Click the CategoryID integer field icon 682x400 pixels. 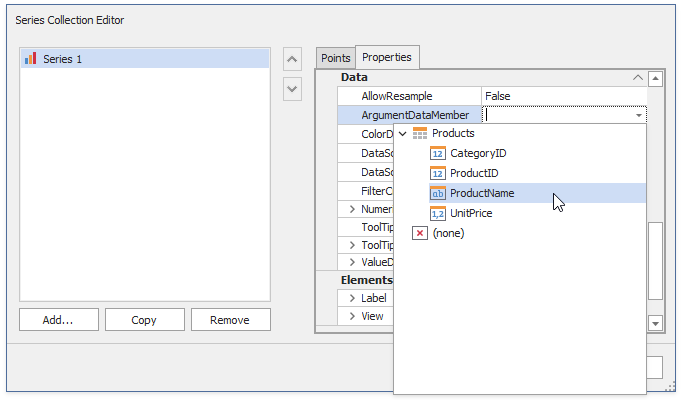point(438,153)
